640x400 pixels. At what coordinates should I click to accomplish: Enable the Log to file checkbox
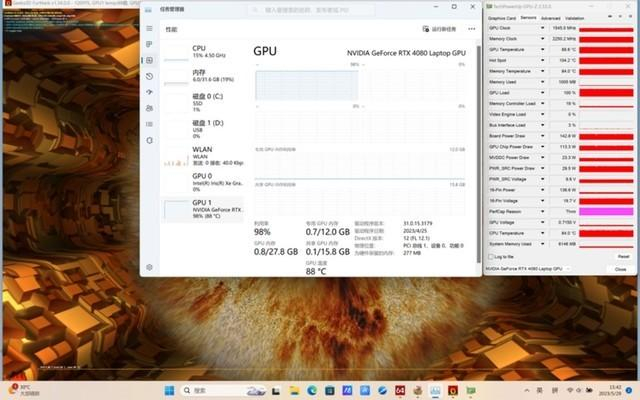(x=490, y=257)
